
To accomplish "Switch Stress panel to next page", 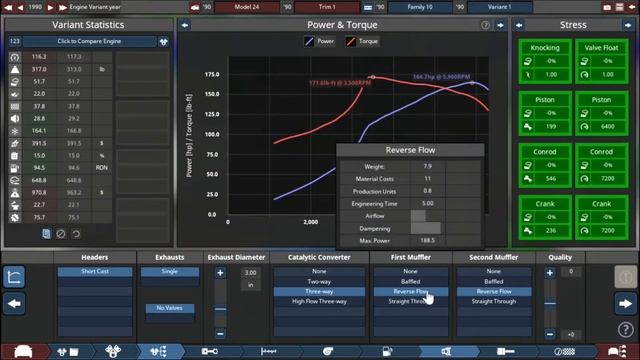I will (x=628, y=25).
